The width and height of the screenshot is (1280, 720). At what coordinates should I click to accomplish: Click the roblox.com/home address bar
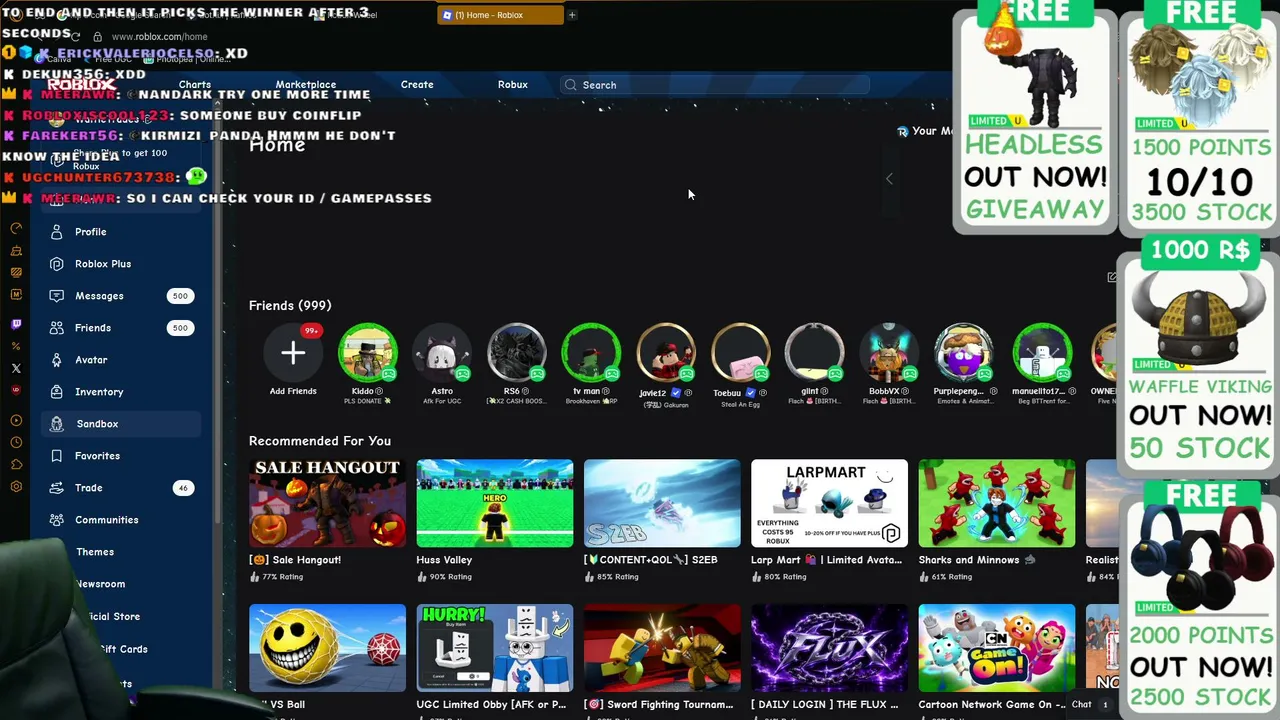click(x=159, y=37)
